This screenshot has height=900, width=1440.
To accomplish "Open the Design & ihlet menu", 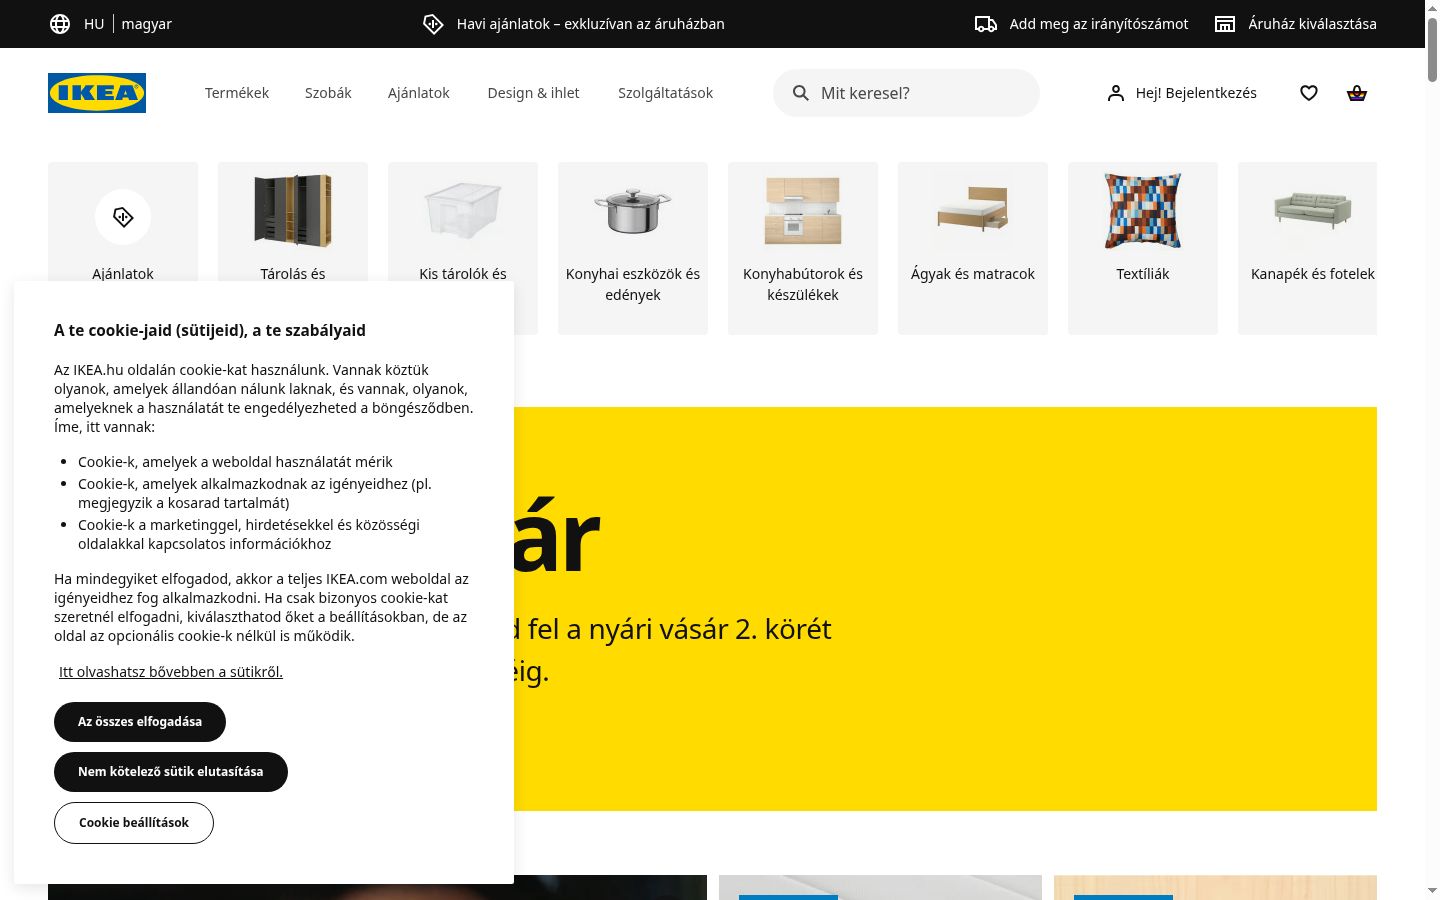I will coord(533,93).
